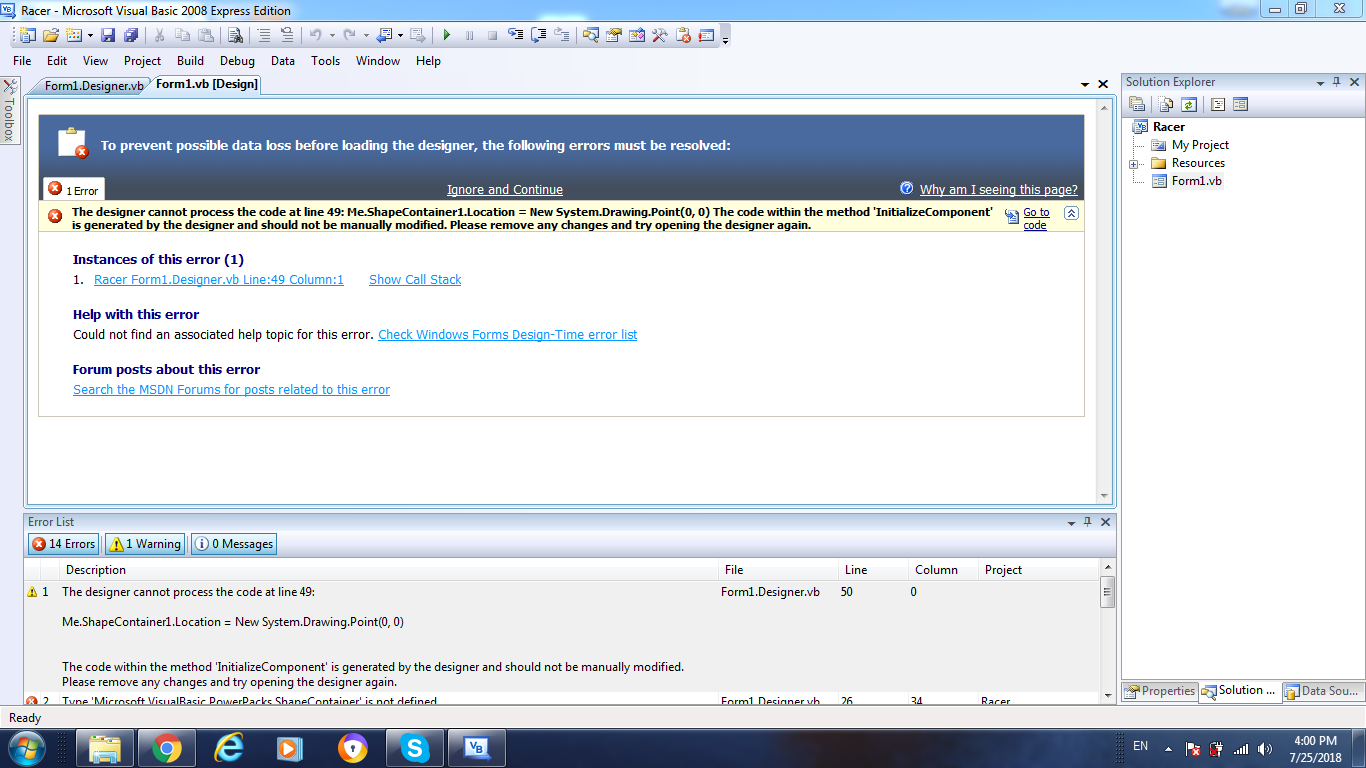Open Navigate Backward dropdown arrow
Image resolution: width=1366 pixels, height=768 pixels.
coord(400,35)
